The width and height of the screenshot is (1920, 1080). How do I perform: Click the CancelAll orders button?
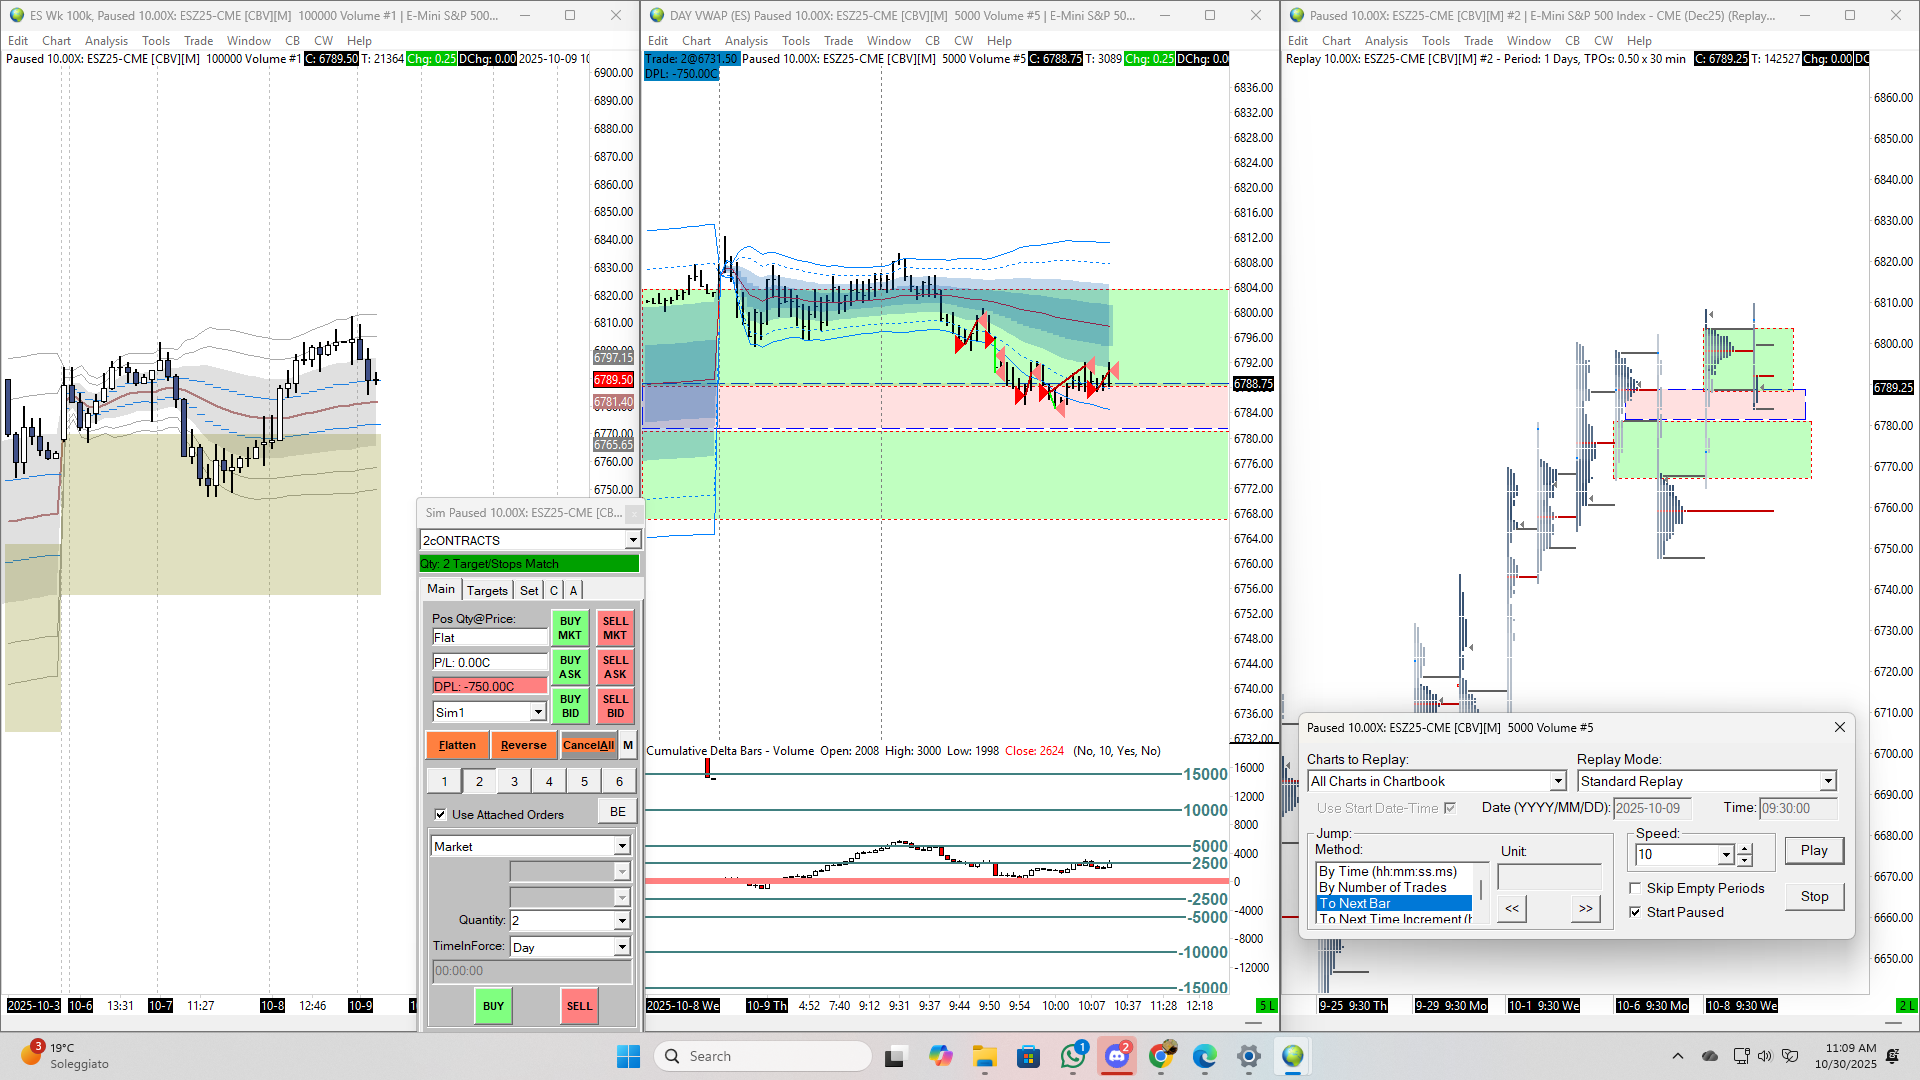click(x=588, y=745)
